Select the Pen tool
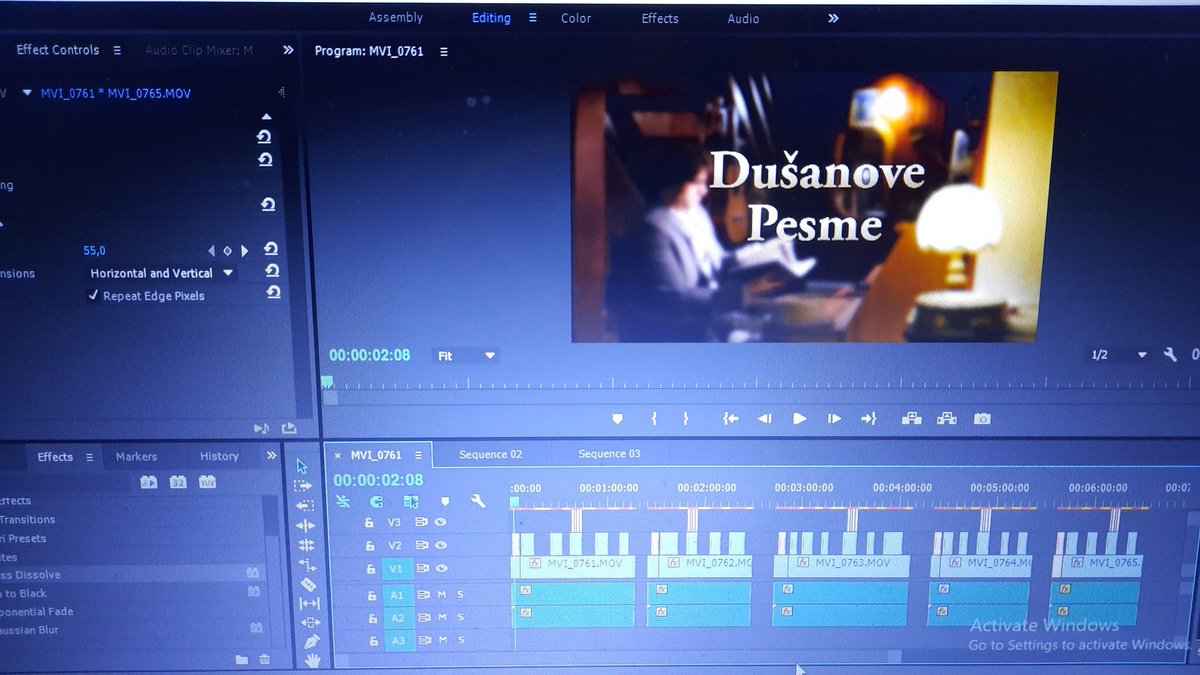This screenshot has width=1200, height=675. pos(311,641)
